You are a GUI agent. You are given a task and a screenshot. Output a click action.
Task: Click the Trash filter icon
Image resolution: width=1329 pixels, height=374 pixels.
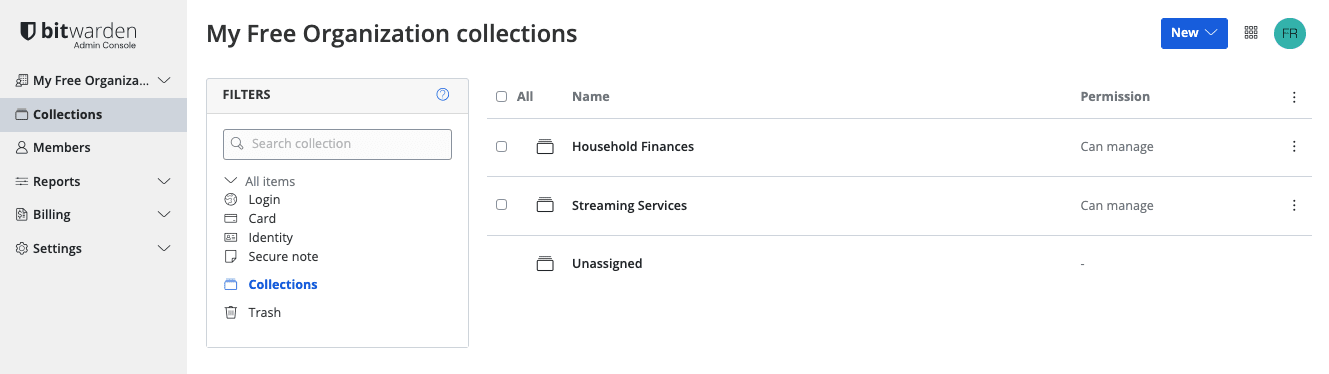(231, 313)
